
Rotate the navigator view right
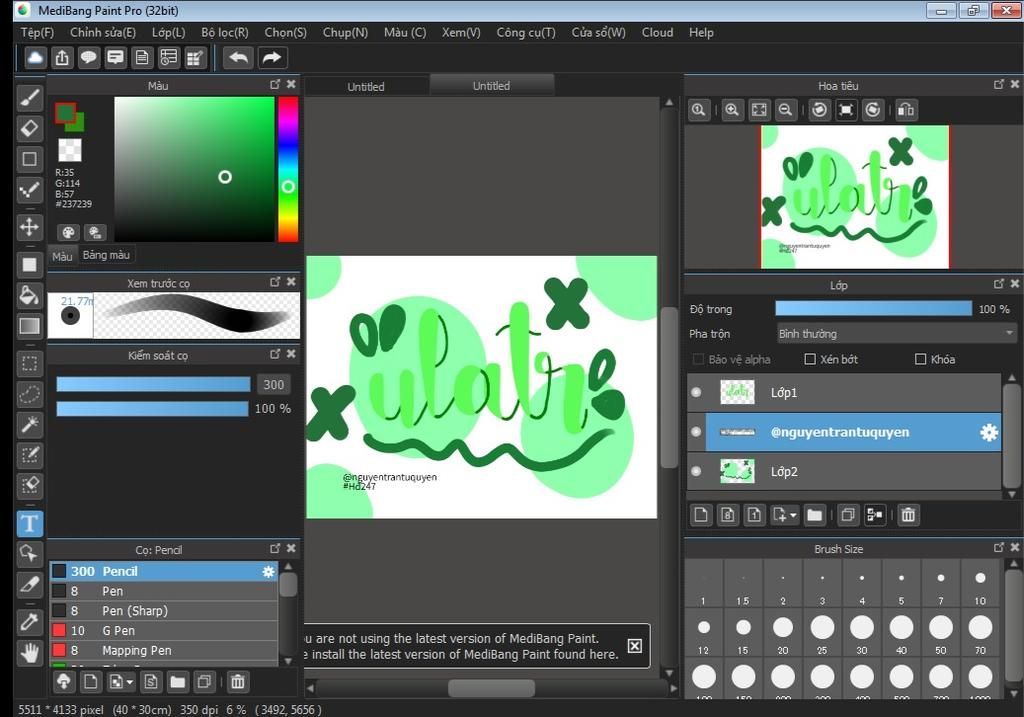873,110
